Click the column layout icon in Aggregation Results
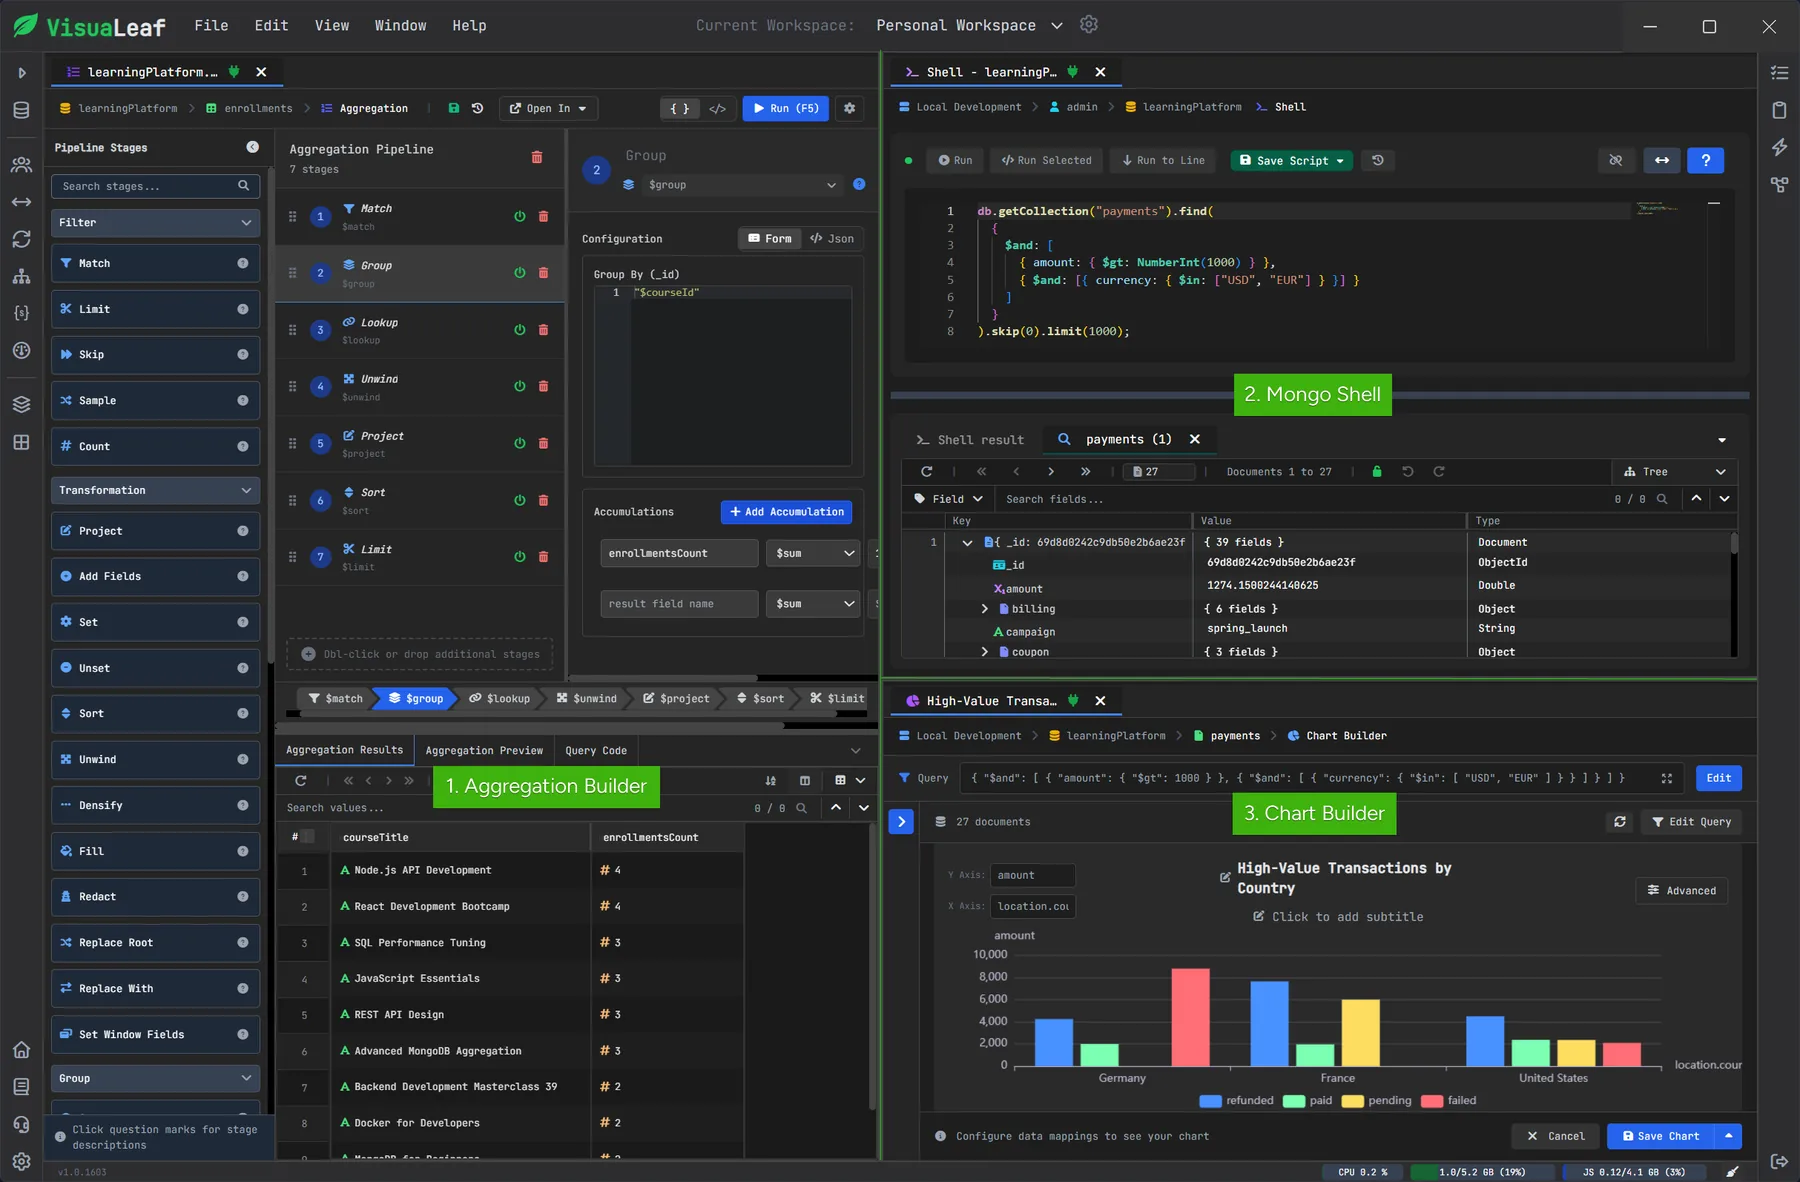 tap(805, 780)
